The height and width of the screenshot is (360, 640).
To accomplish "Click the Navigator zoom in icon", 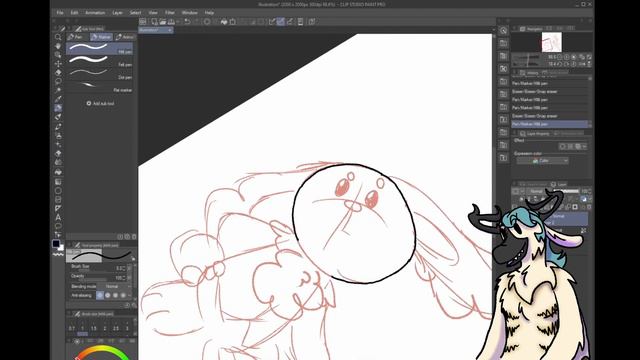I will pos(567,57).
